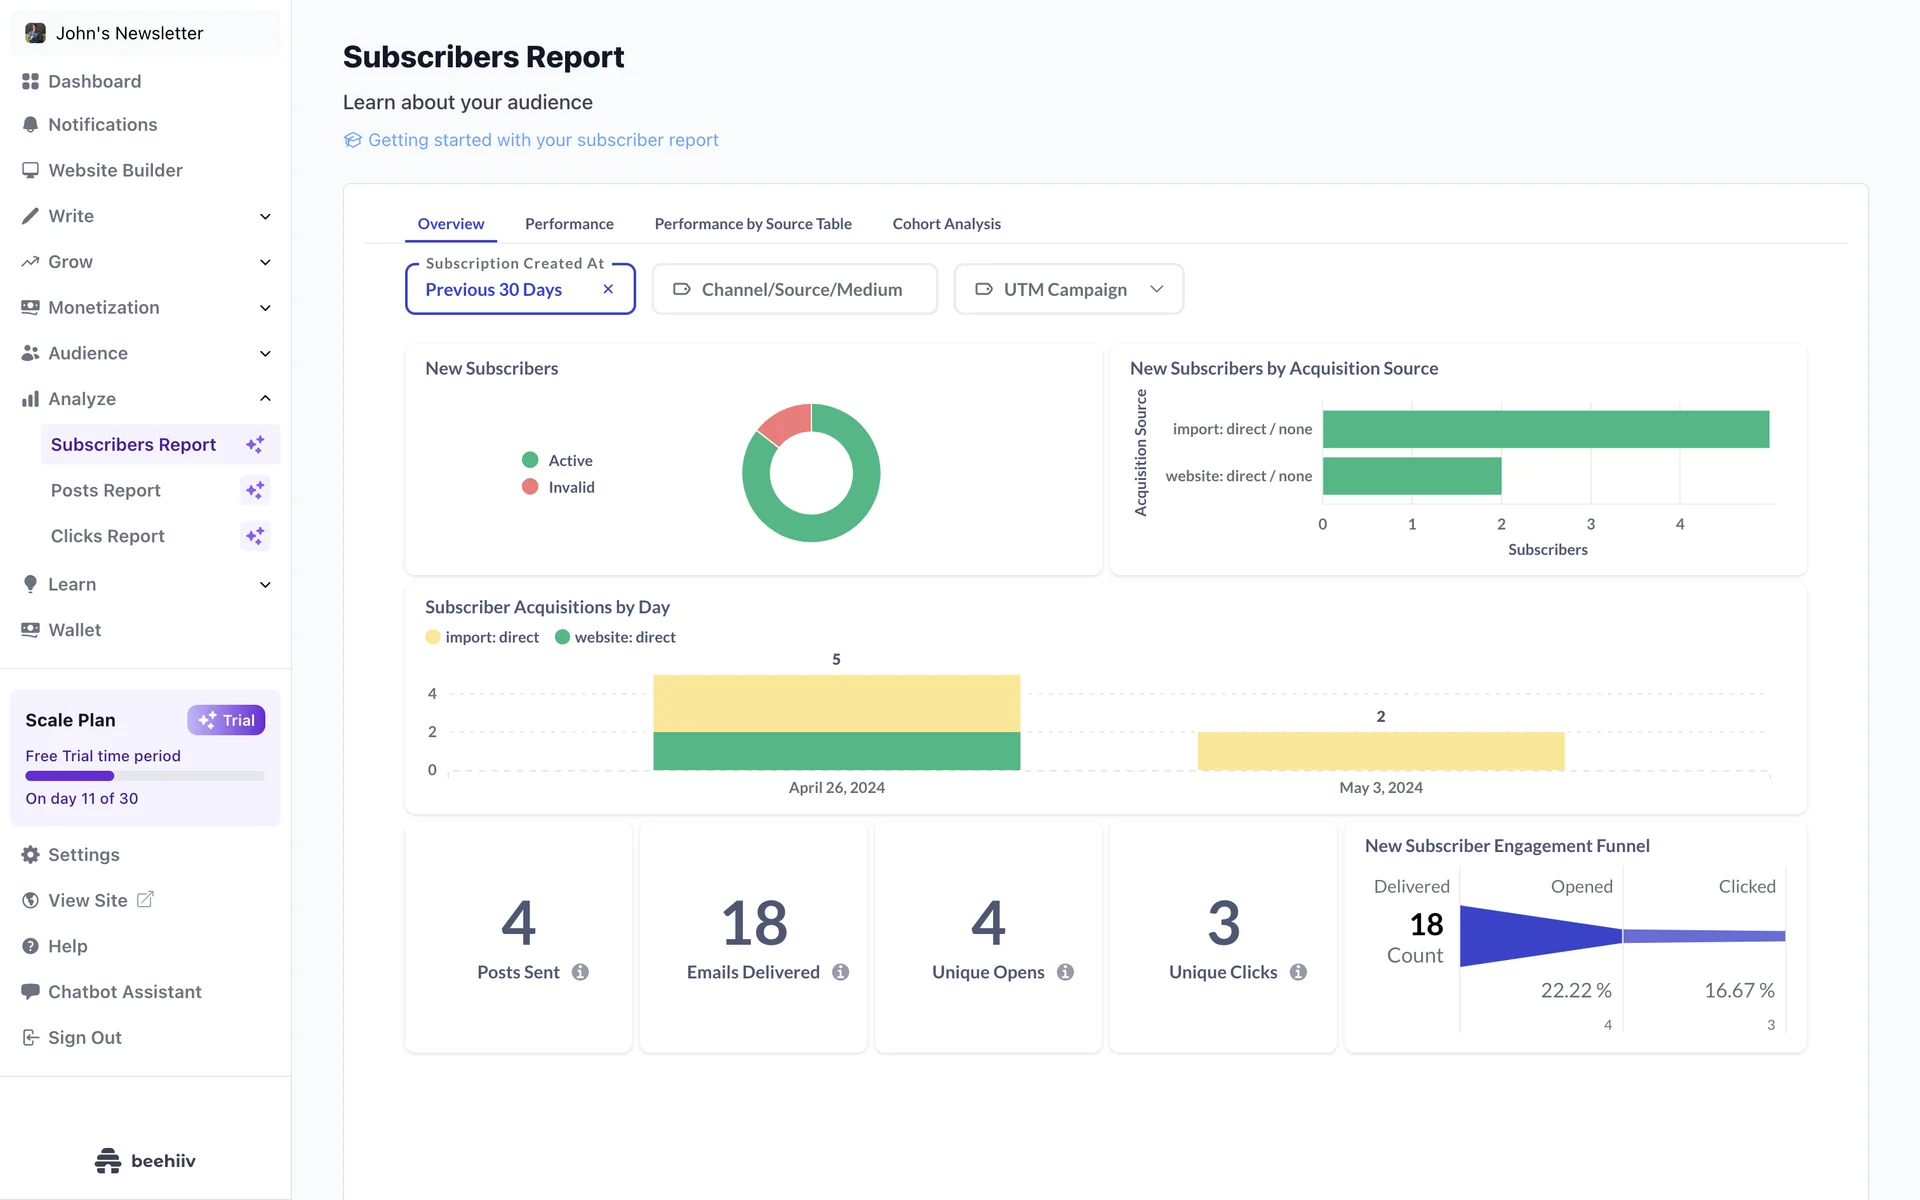Screen dimensions: 1920x1200
Task: Click the external link icon beside View Site
Action: pos(145,900)
